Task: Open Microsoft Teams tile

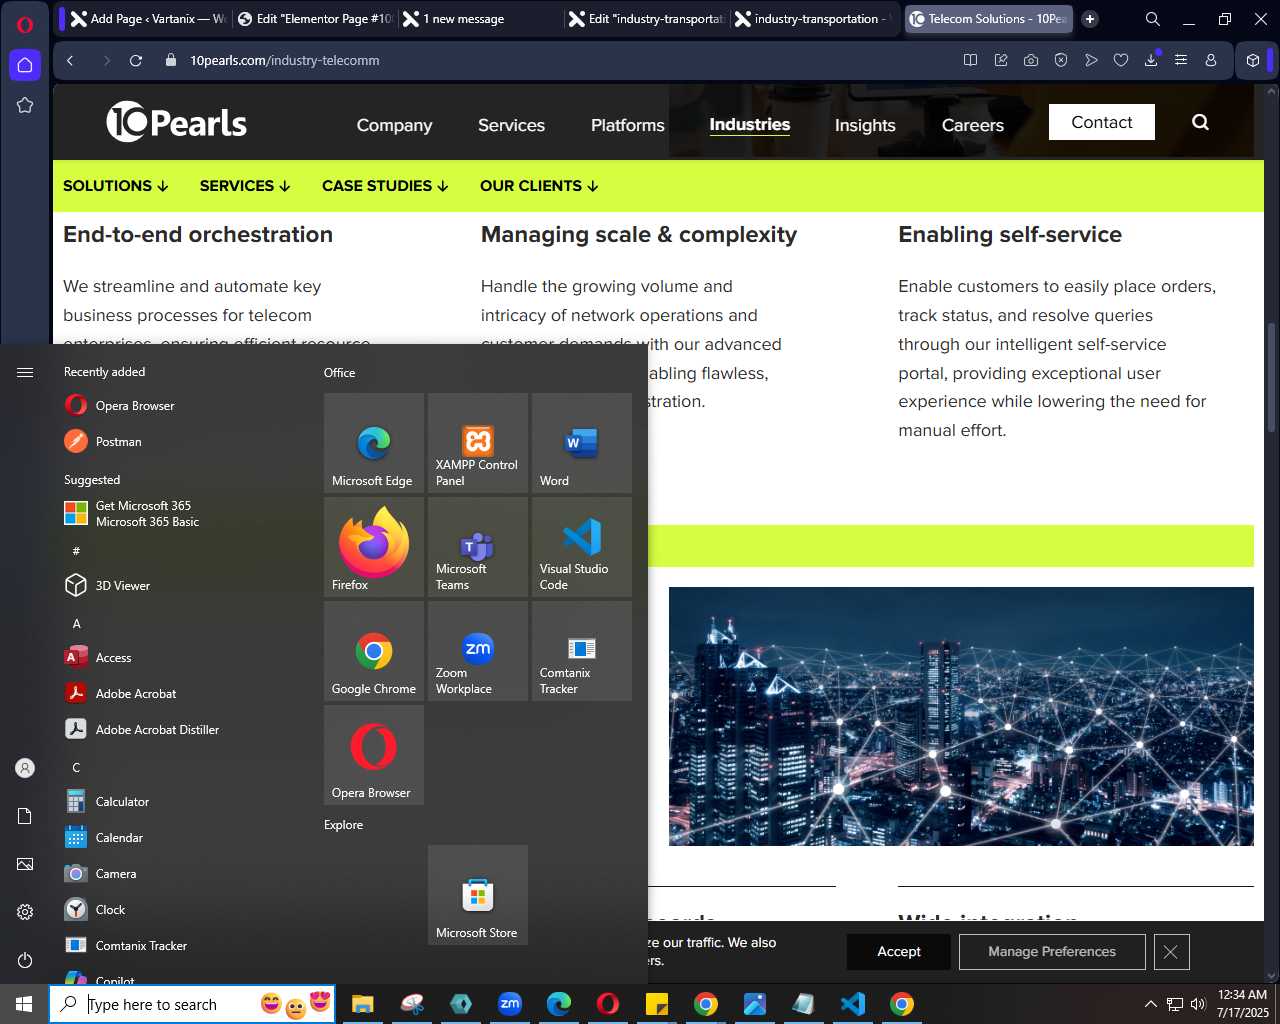Action: 478,547
